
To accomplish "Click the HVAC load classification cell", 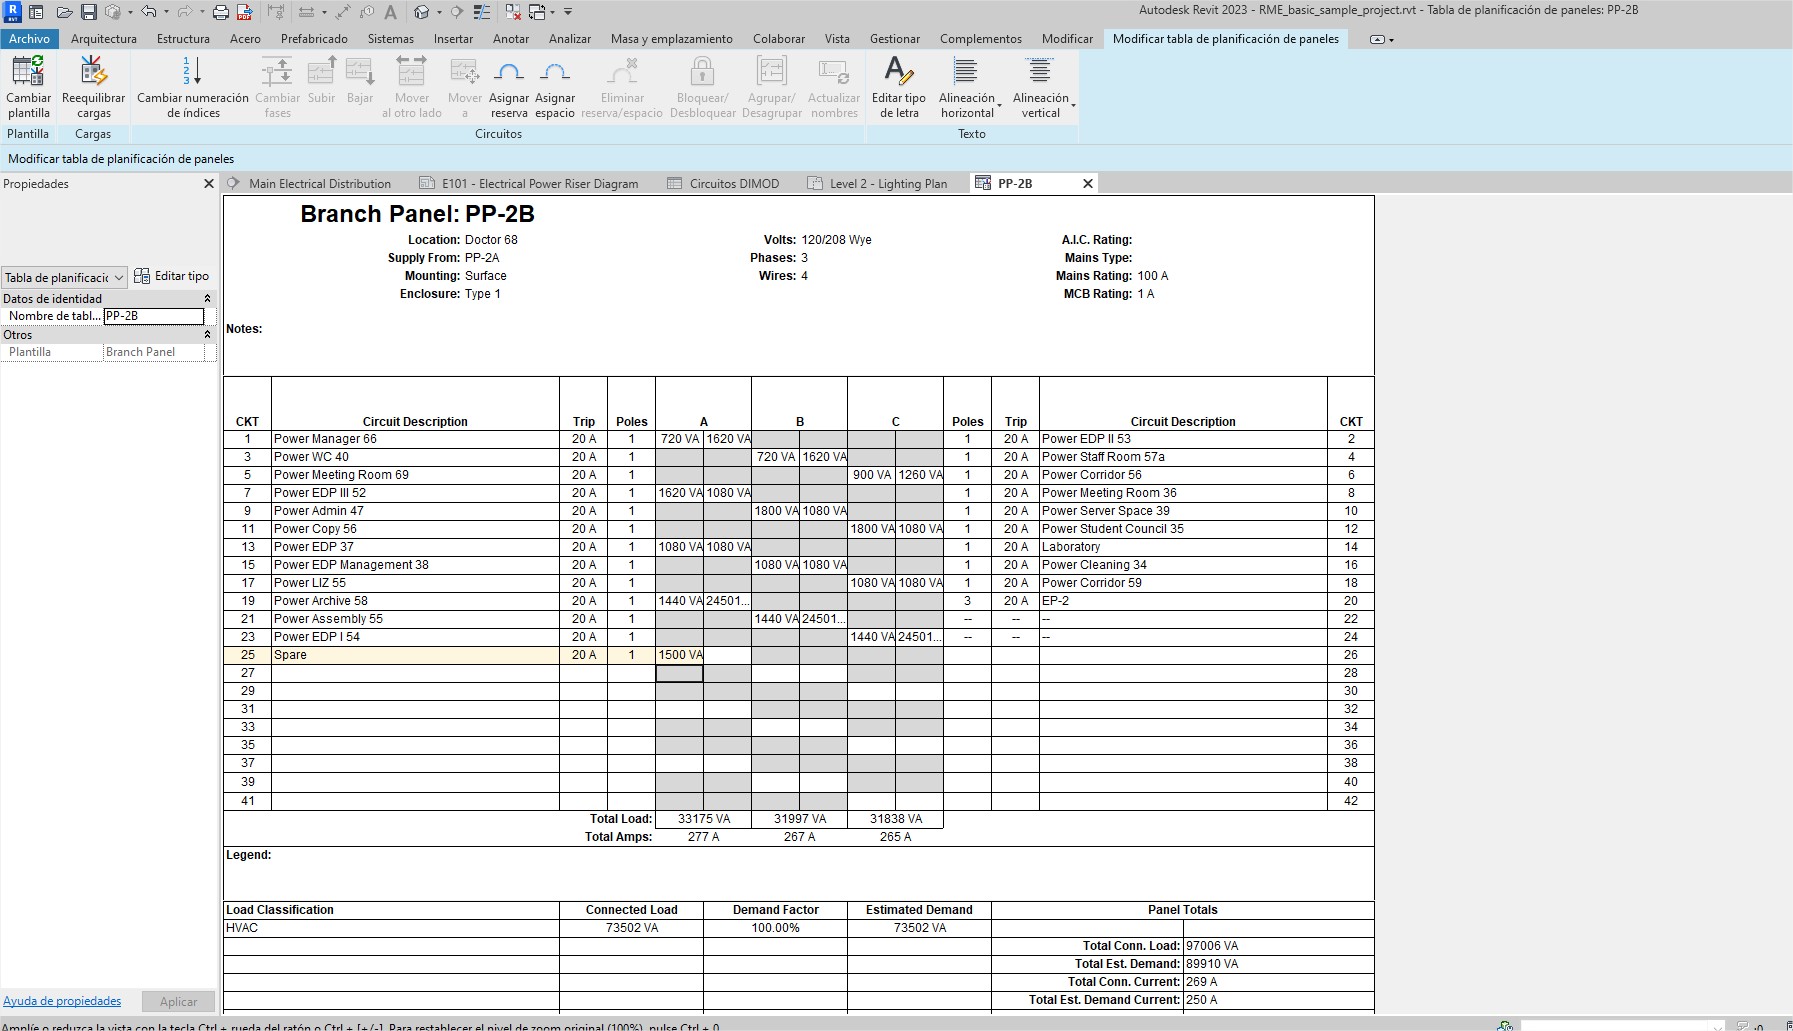I will click(x=391, y=928).
